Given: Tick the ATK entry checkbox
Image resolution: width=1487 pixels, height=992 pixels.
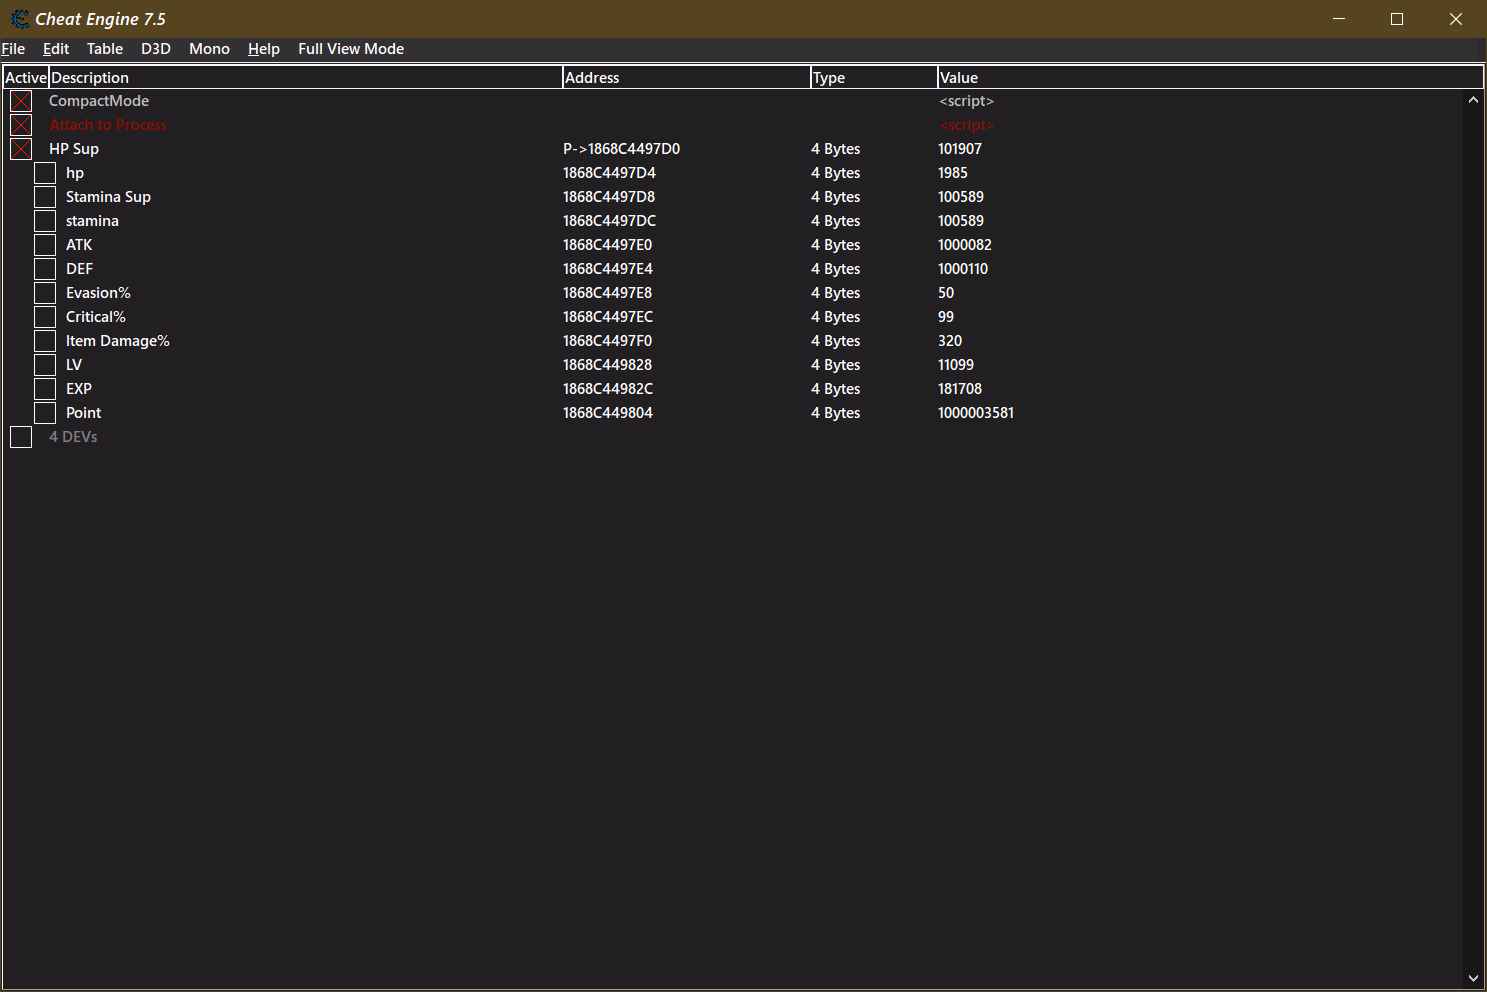Looking at the screenshot, I should tap(45, 245).
